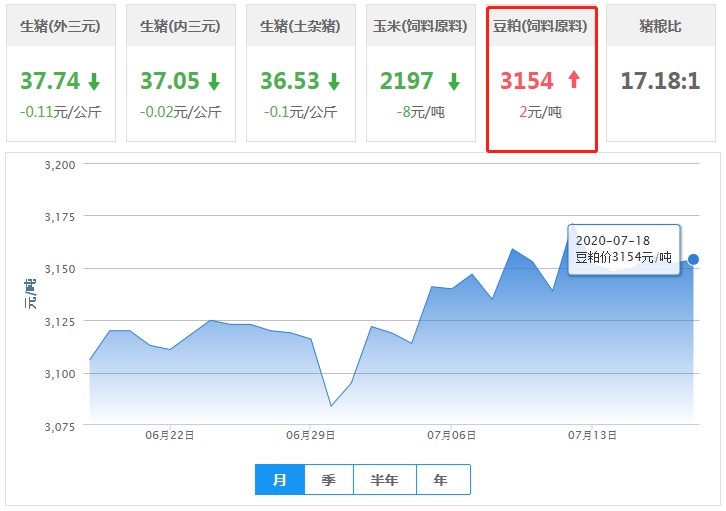Switch chart range to 季
The width and height of the screenshot is (726, 511).
pos(328,480)
